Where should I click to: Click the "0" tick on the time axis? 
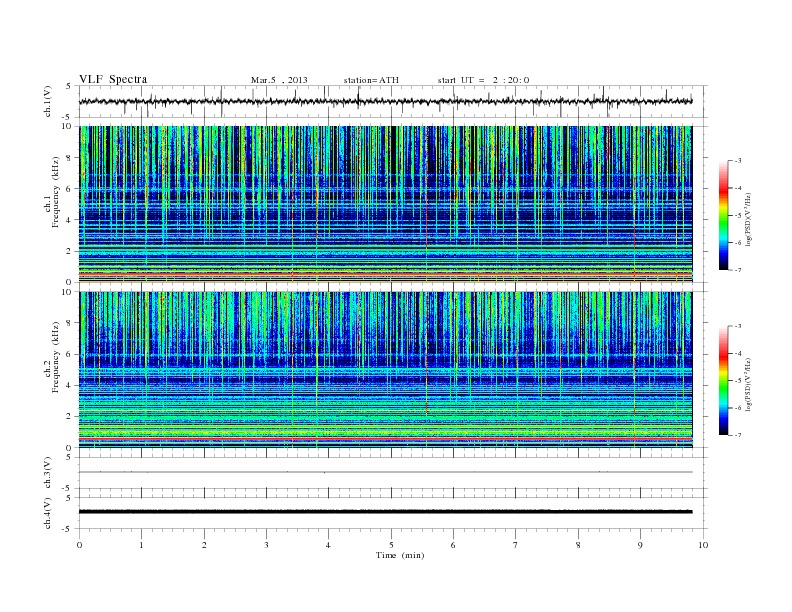[x=79, y=545]
